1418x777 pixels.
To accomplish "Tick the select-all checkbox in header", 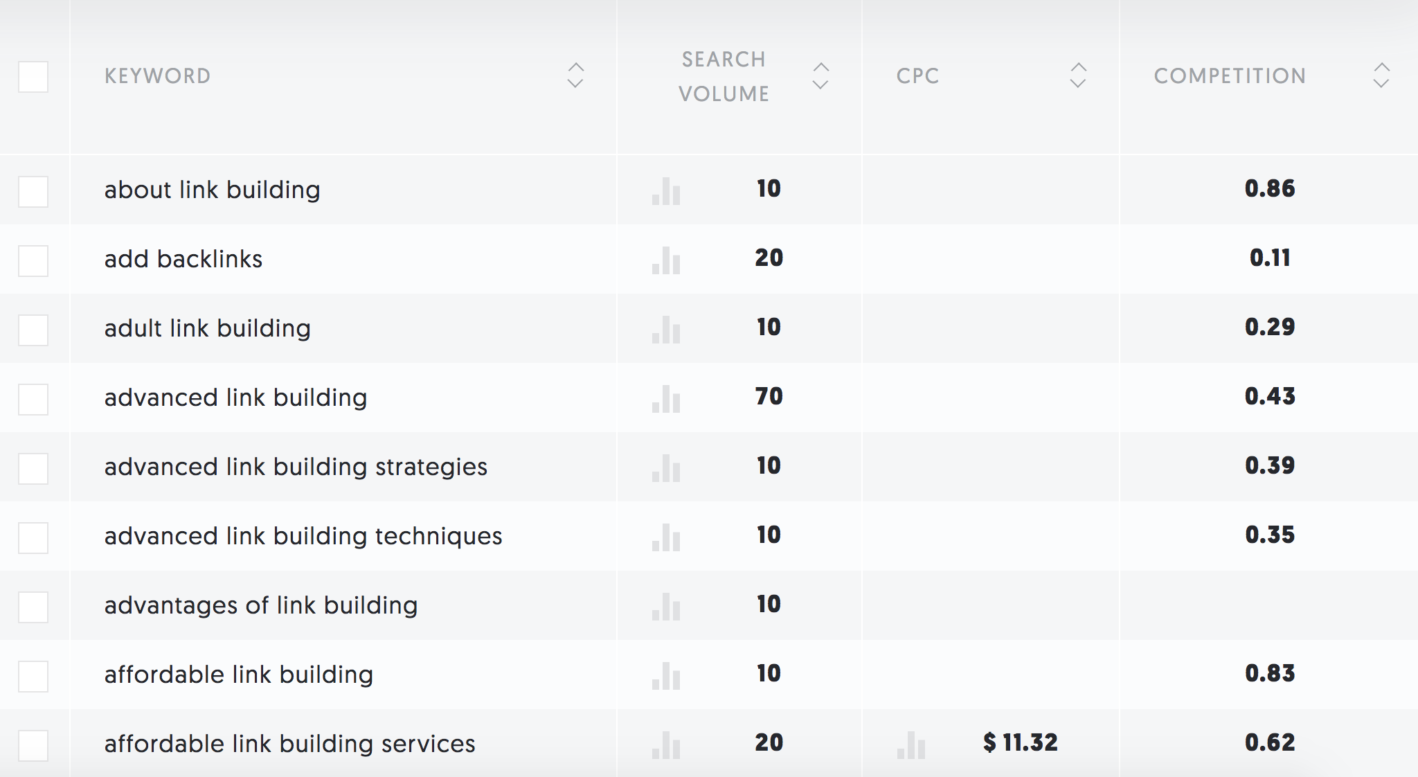I will click(33, 77).
